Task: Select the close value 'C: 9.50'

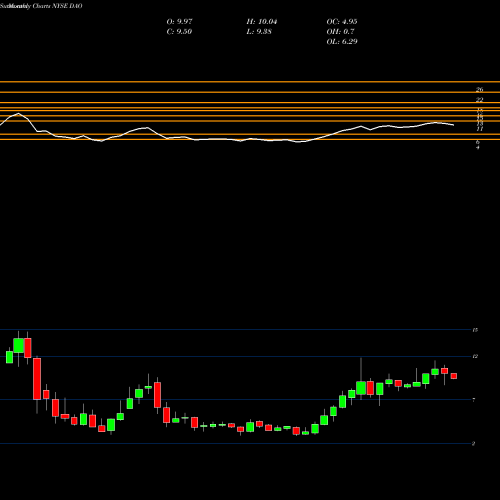Action: (179, 32)
